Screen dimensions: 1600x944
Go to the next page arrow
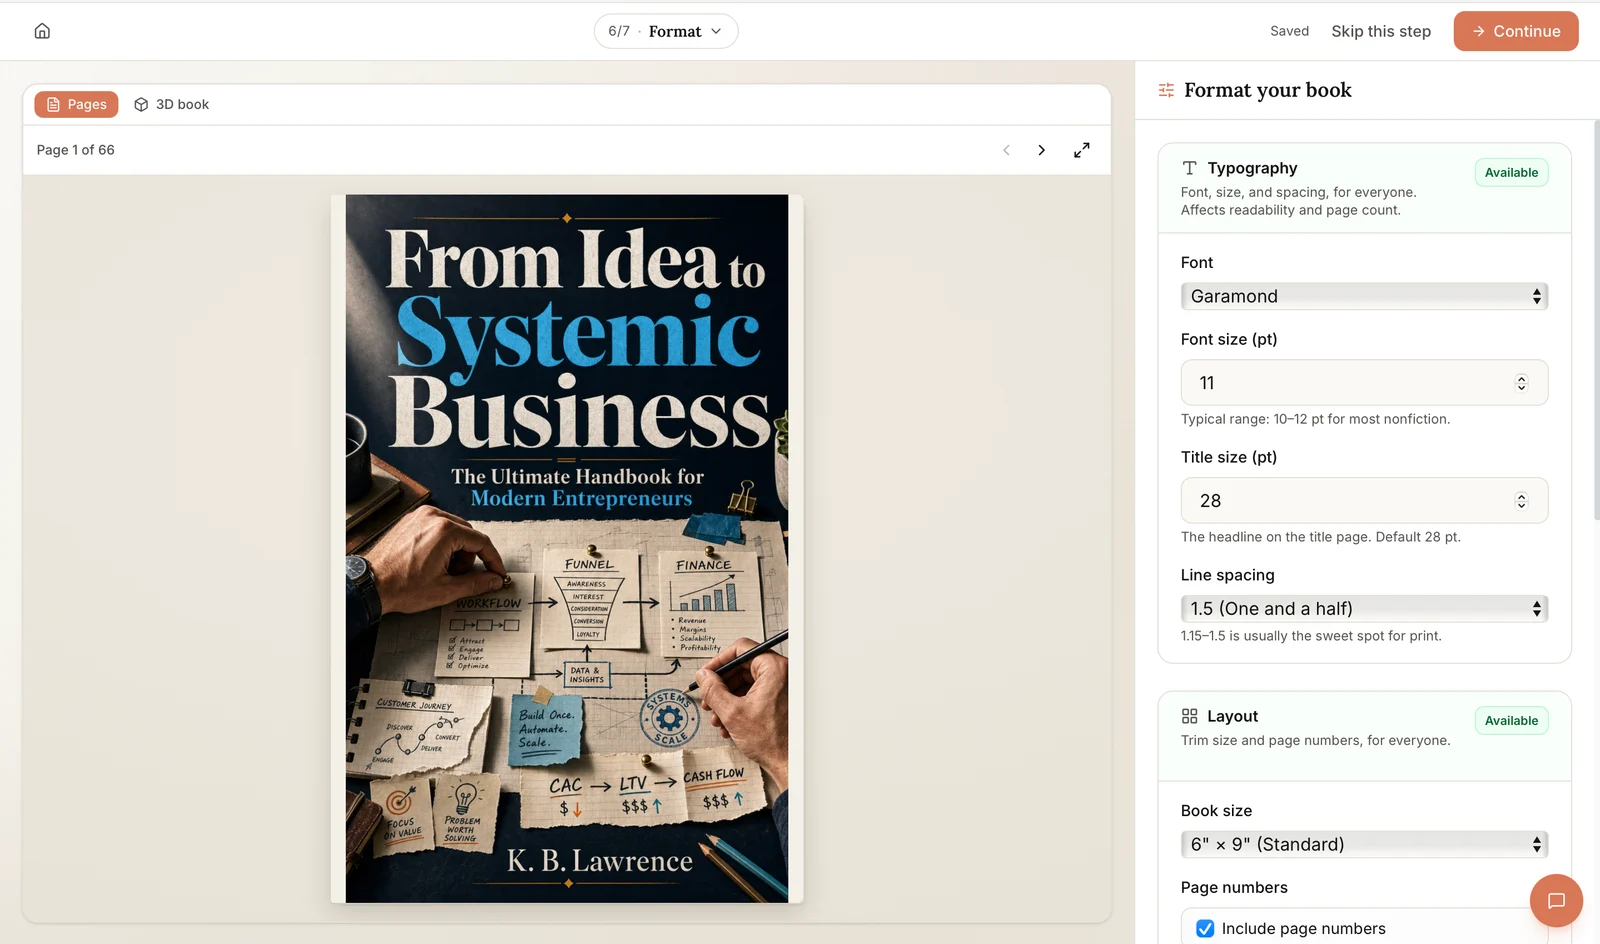click(1041, 150)
